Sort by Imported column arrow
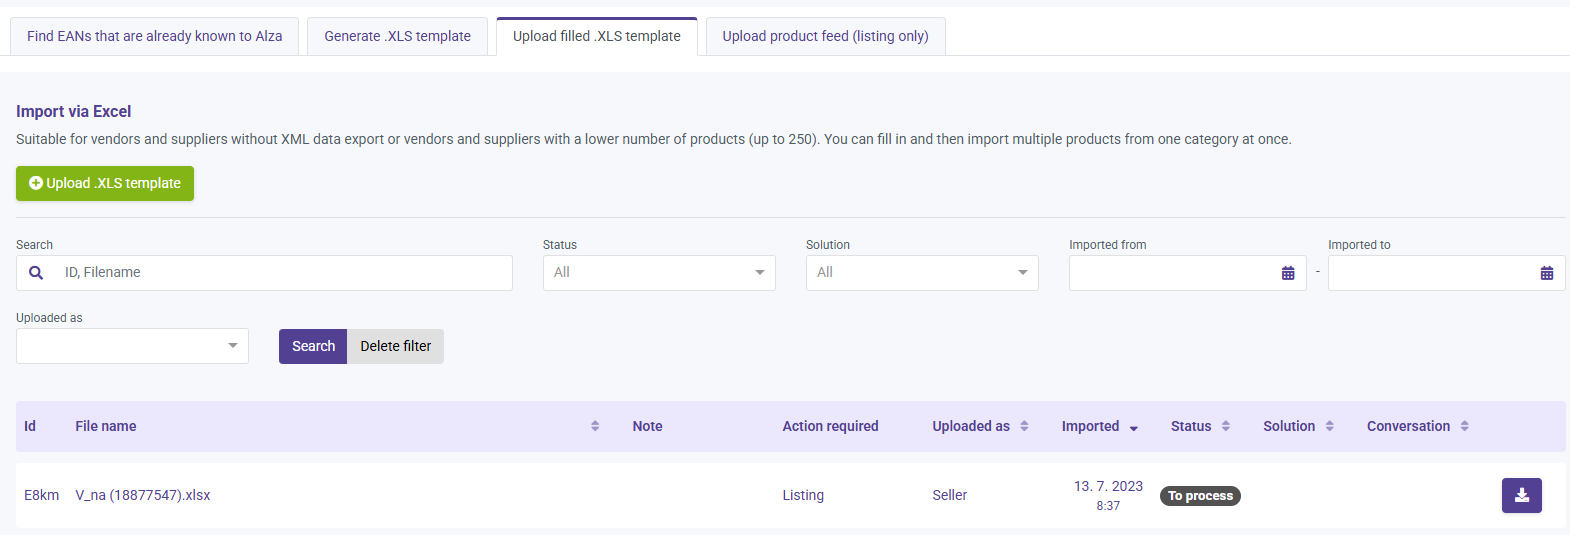 pos(1134,428)
